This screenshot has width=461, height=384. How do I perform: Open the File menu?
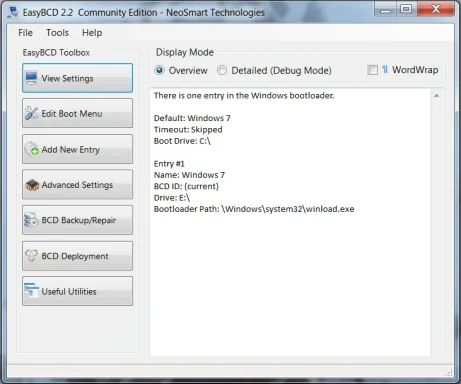(x=25, y=33)
